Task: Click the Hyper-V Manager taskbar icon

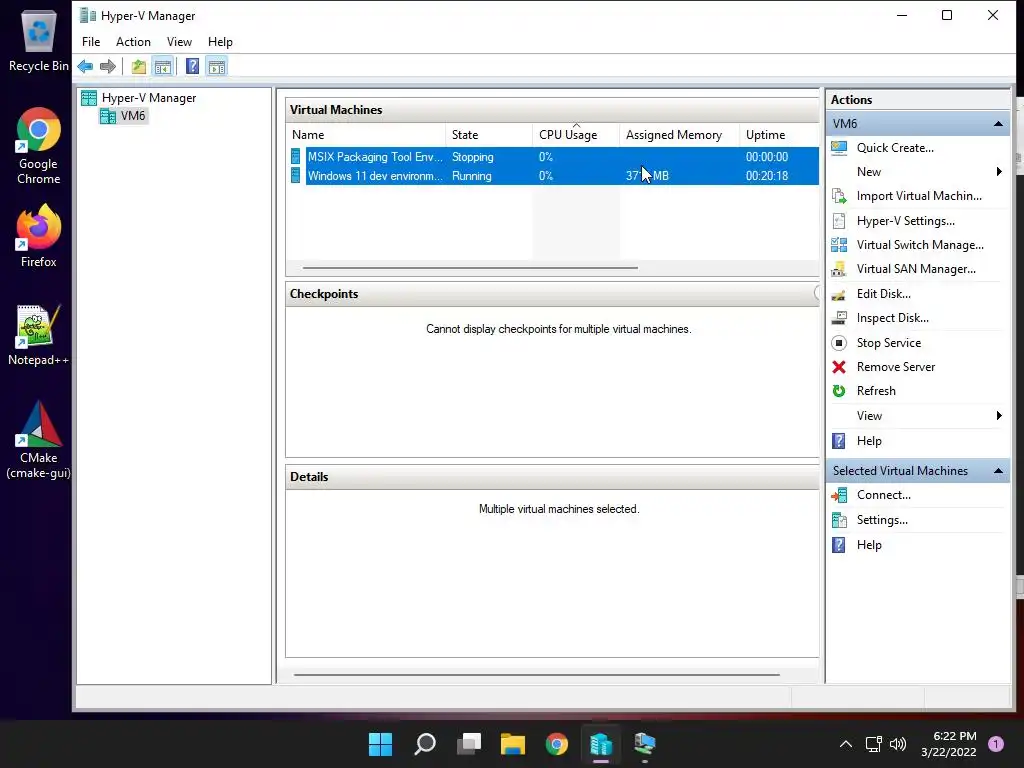Action: tap(601, 744)
